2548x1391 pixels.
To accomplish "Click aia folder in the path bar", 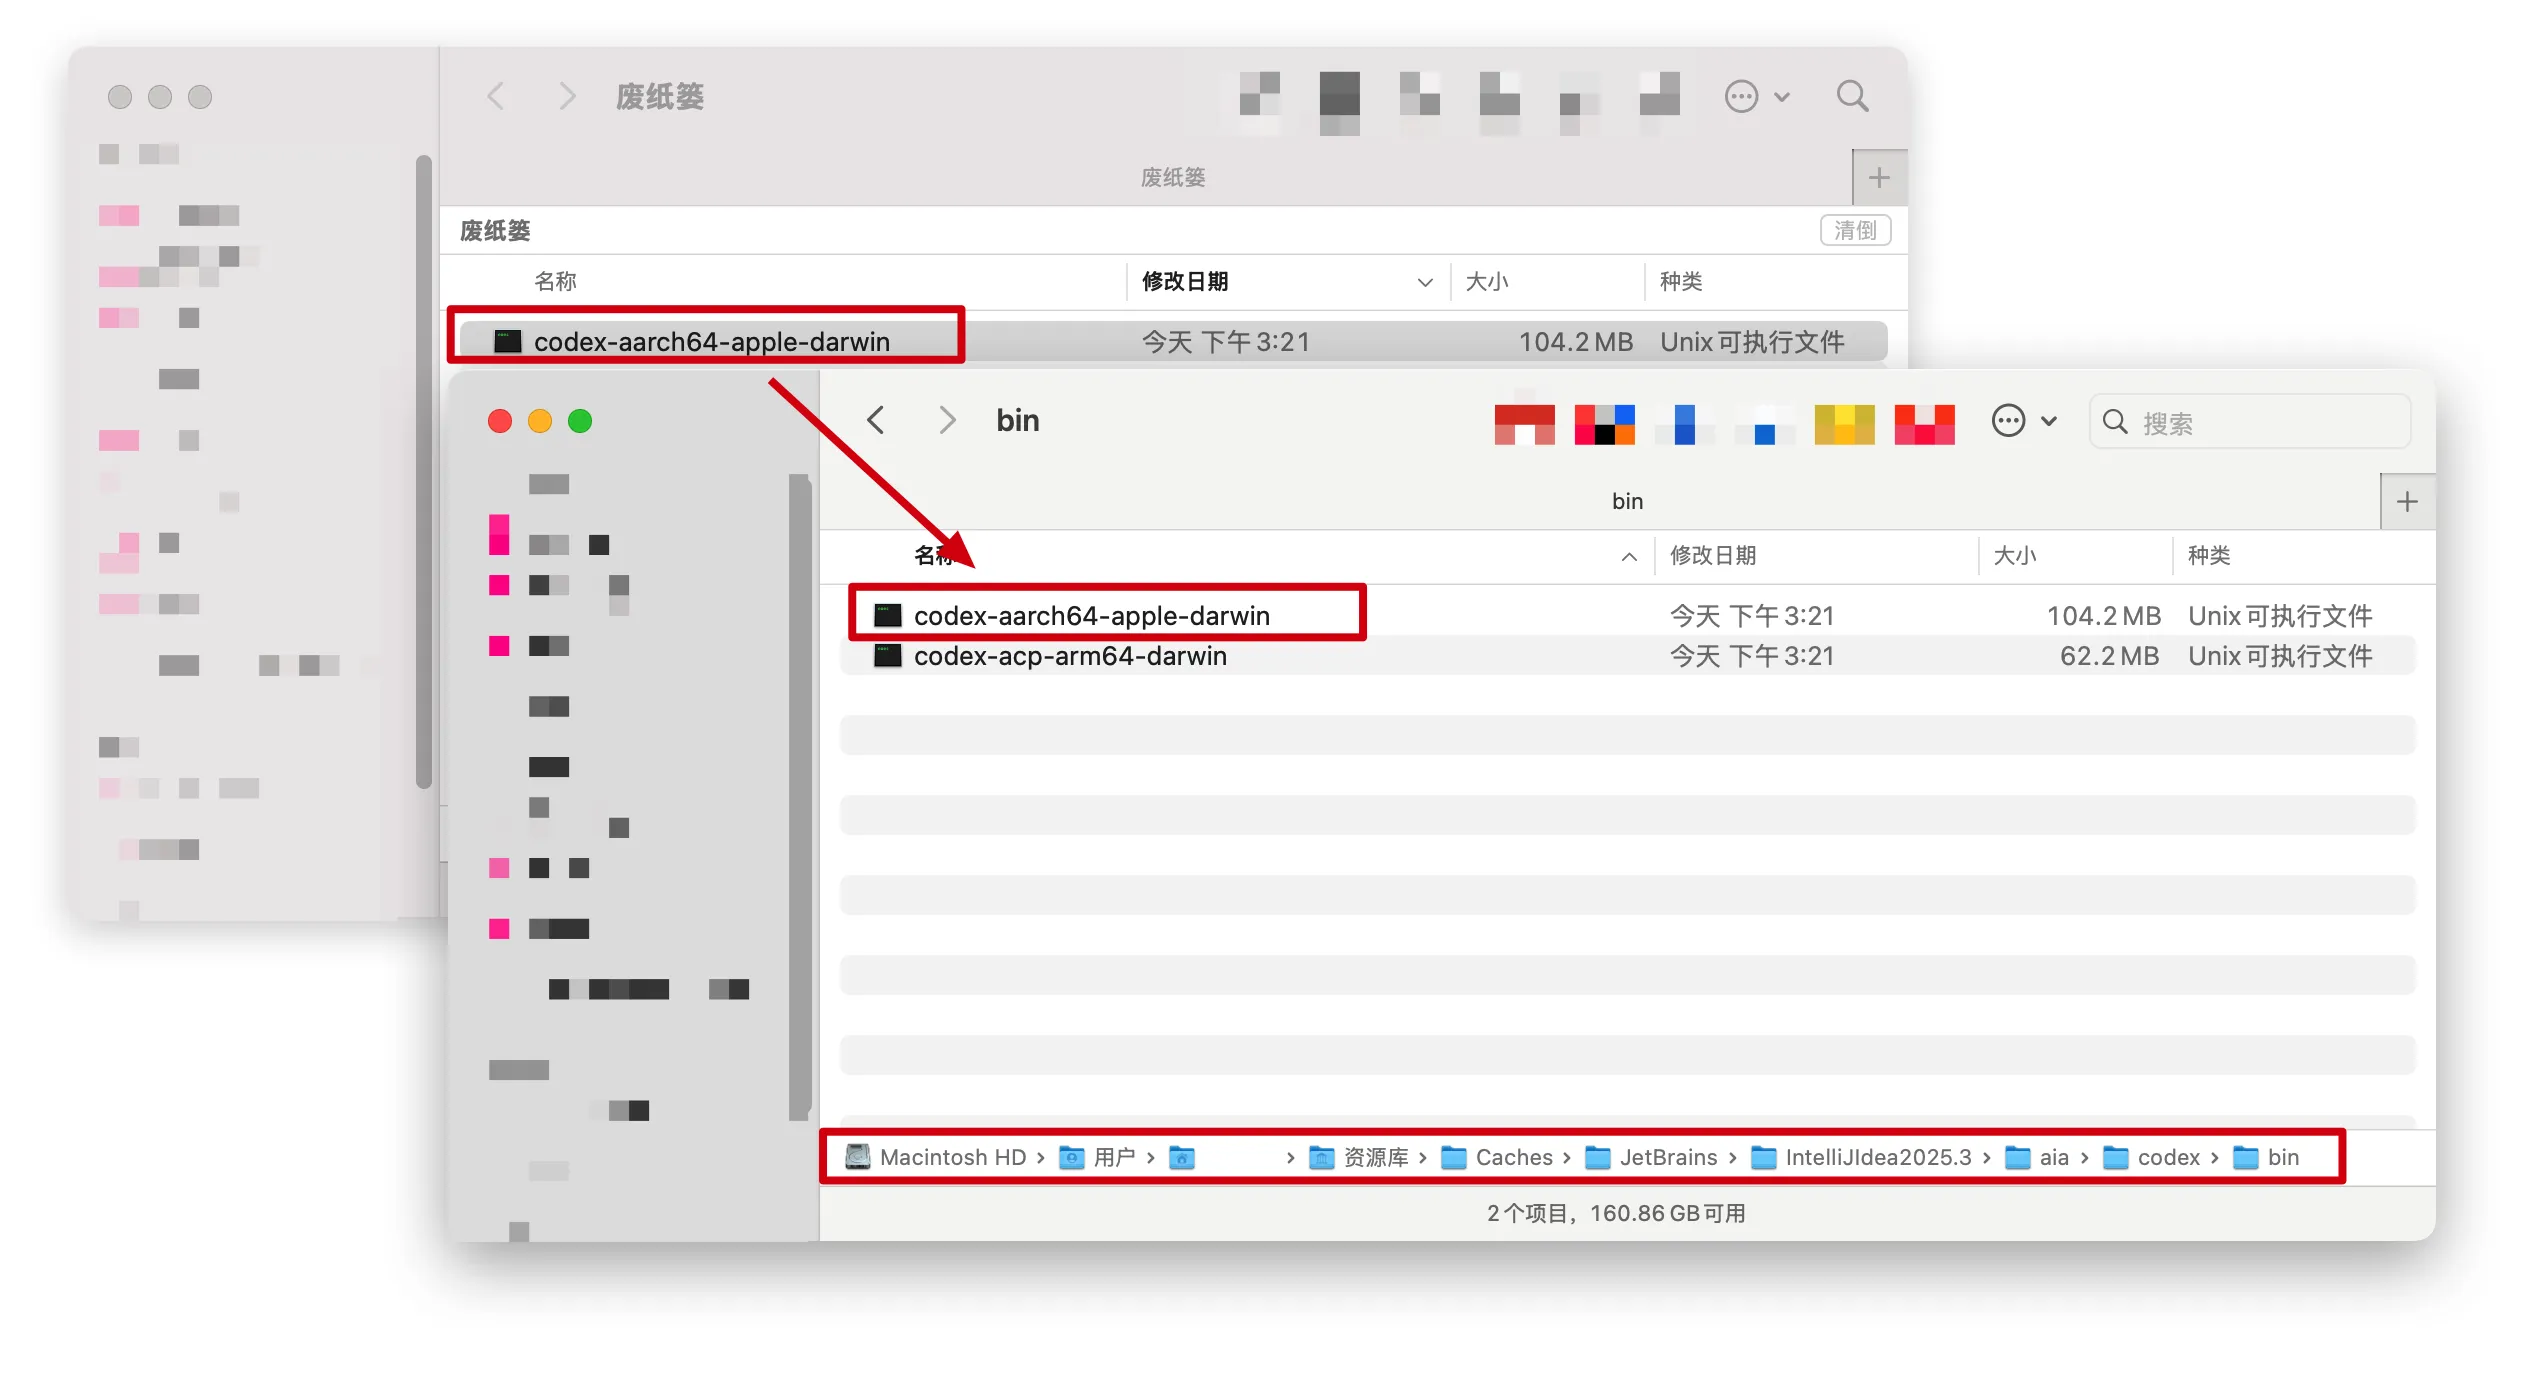I will tap(2037, 1157).
